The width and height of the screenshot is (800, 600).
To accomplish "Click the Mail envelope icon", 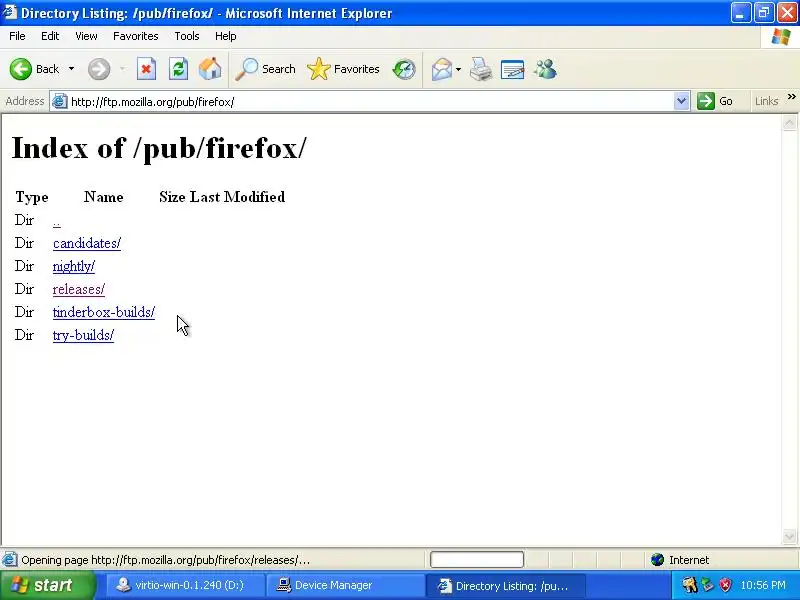I will tap(442, 69).
